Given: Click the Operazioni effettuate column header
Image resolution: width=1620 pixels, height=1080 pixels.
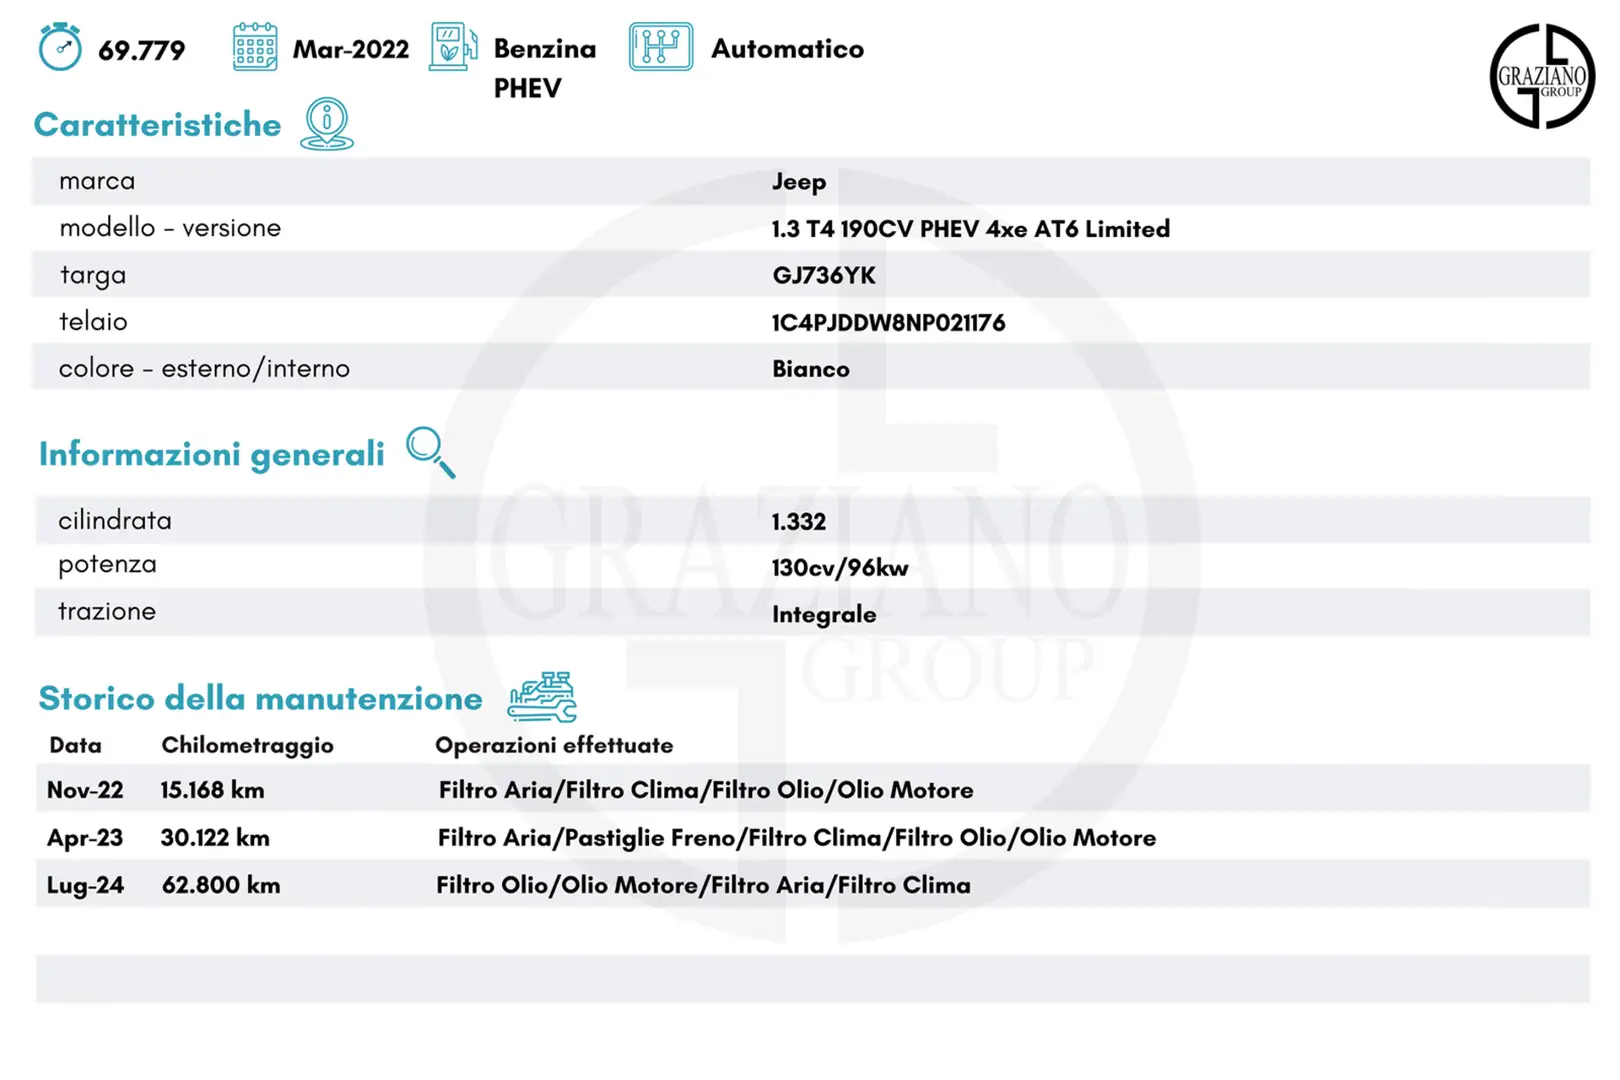Looking at the screenshot, I should pos(554,745).
